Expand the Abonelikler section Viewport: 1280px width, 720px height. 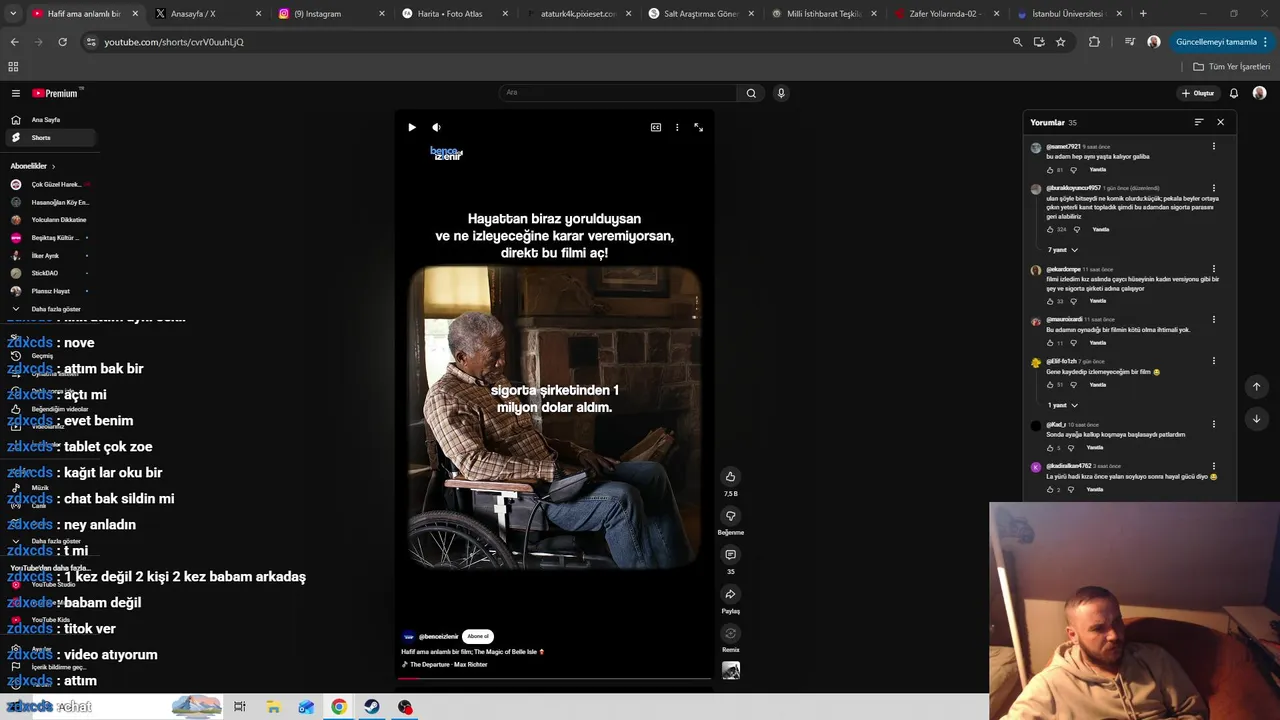(33, 166)
